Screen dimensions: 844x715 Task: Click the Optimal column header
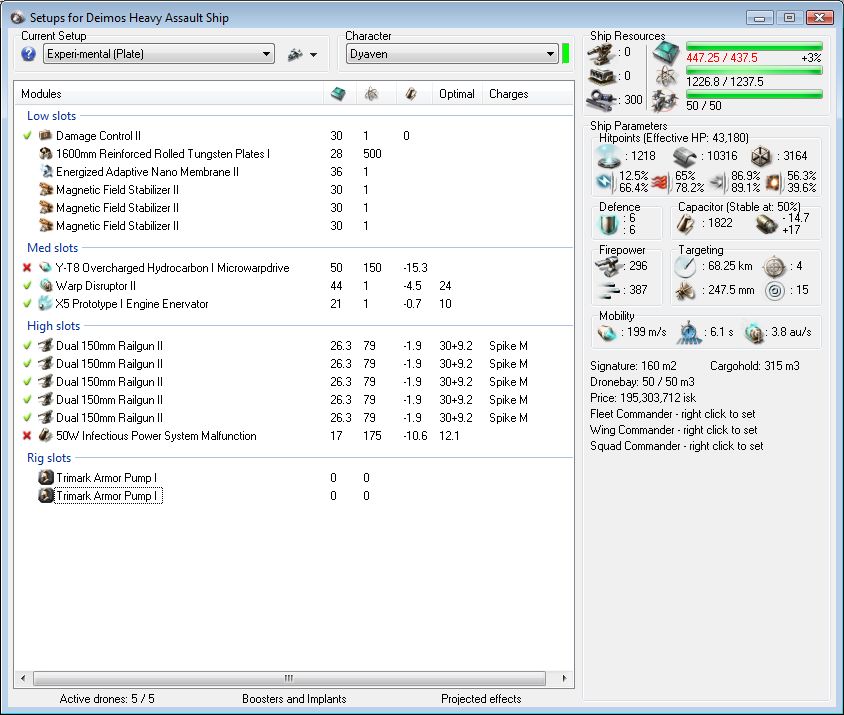pyautogui.click(x=456, y=94)
